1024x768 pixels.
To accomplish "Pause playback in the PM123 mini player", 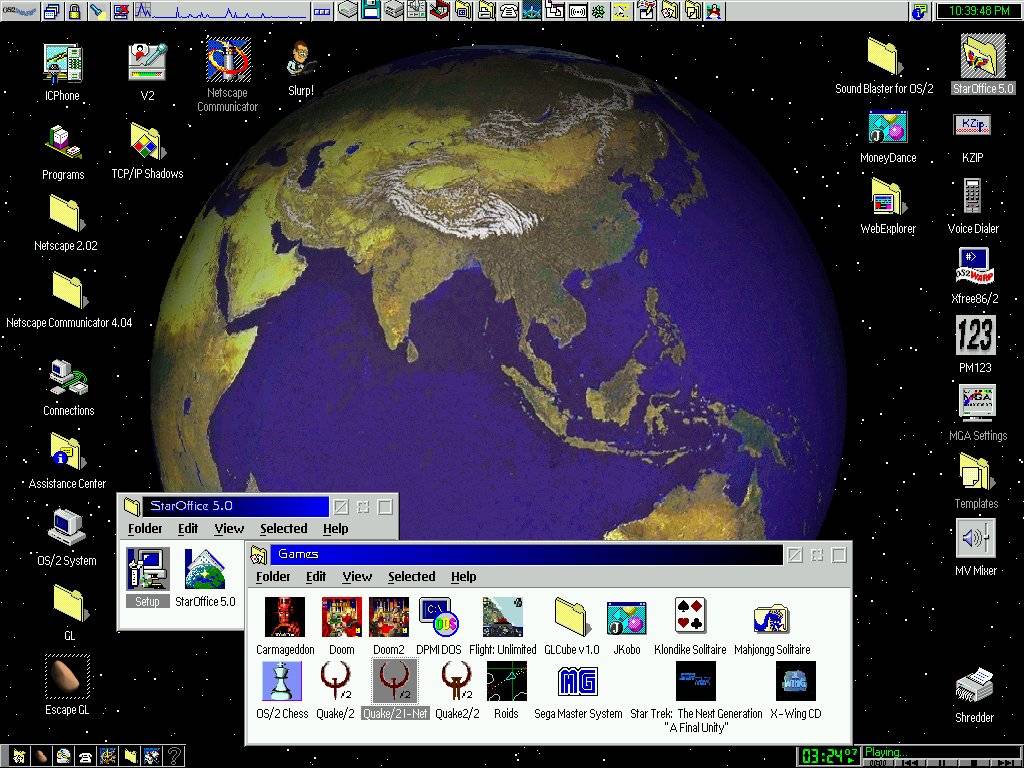I will [x=942, y=763].
